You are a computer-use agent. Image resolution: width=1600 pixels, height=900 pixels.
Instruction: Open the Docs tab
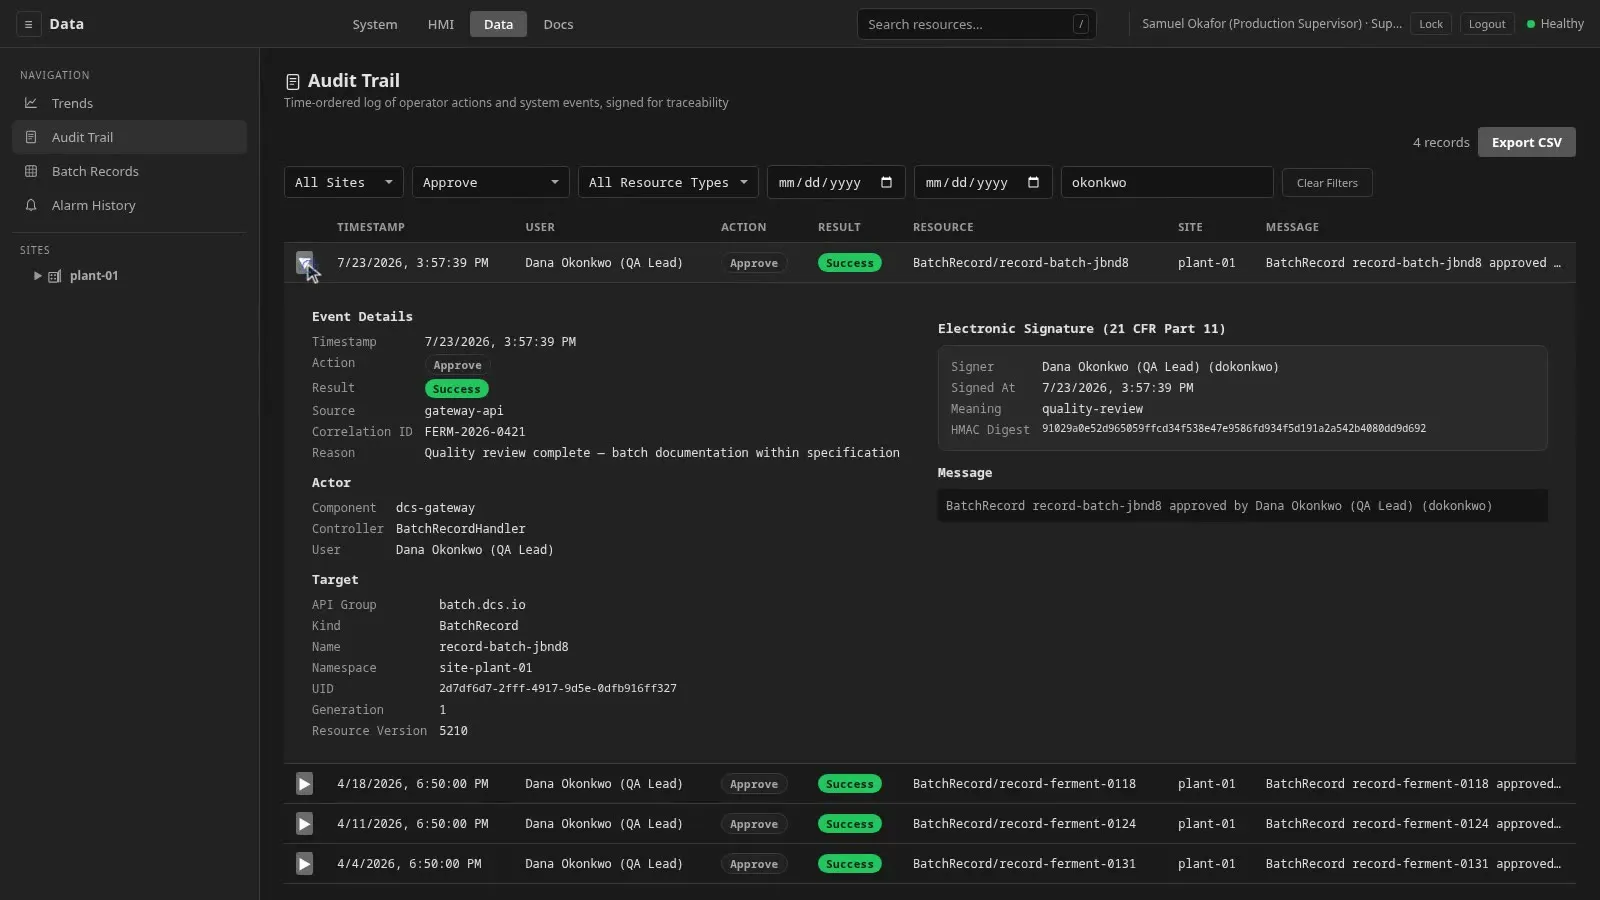(558, 24)
